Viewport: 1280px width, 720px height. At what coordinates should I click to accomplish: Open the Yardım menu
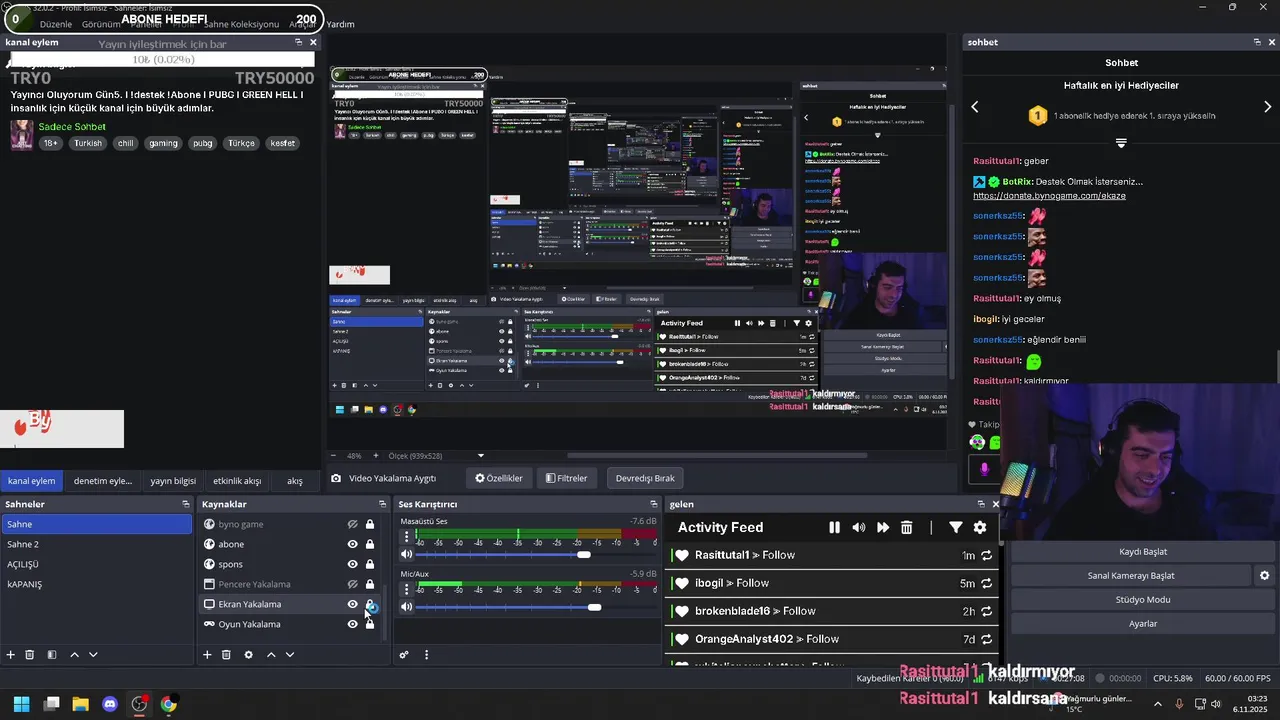click(340, 24)
